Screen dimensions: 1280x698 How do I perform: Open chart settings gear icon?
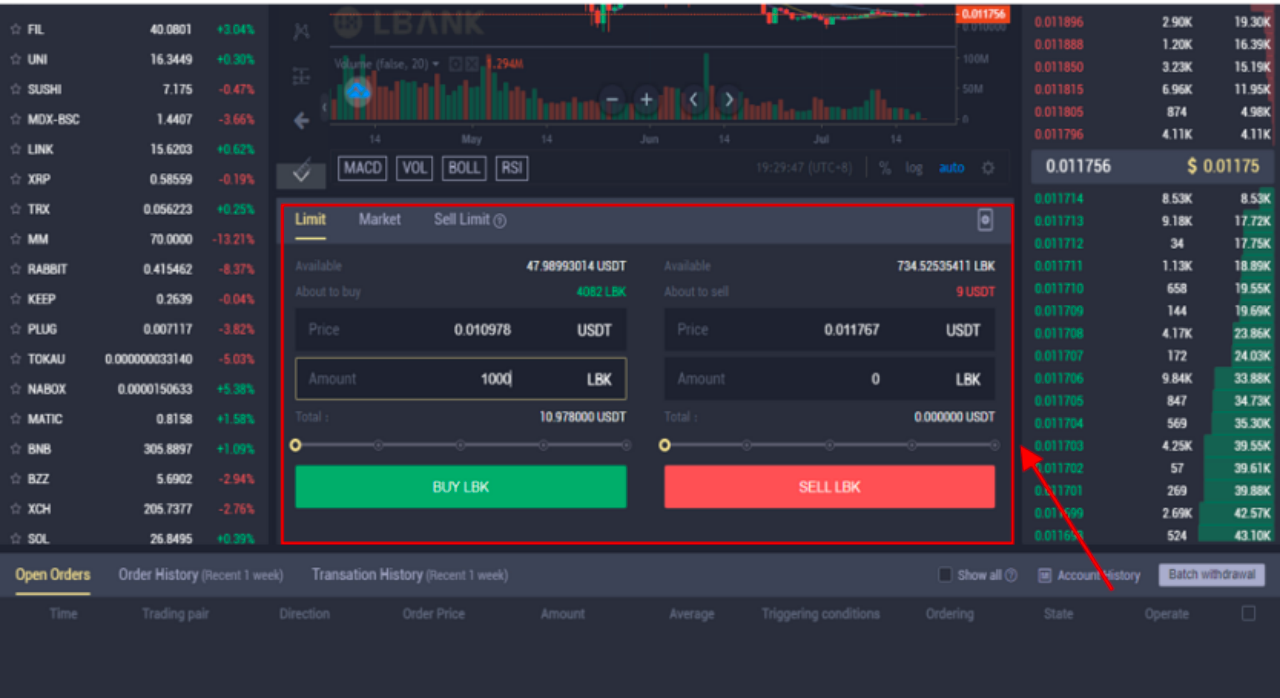[989, 168]
